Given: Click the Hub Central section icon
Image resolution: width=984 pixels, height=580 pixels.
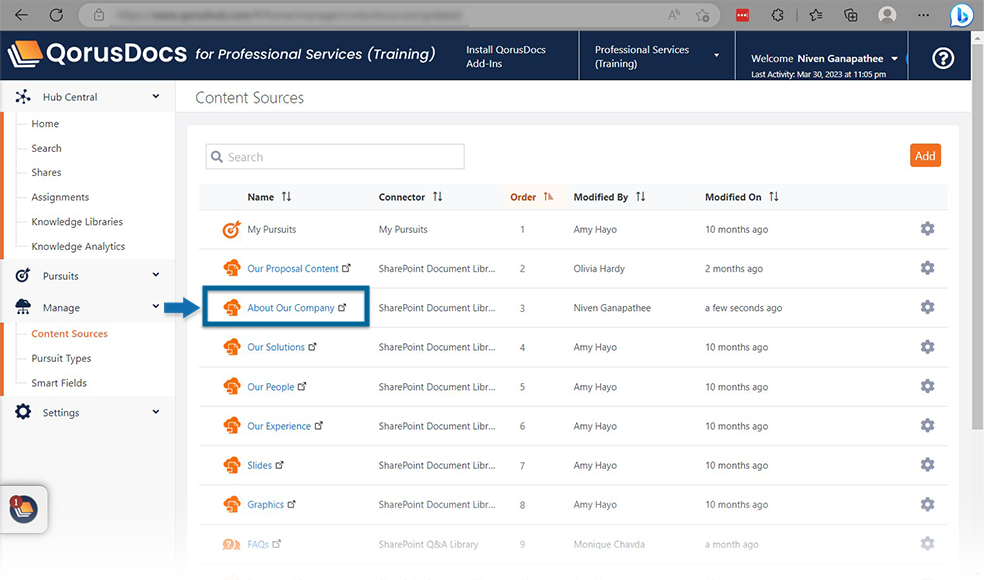Looking at the screenshot, I should [23, 97].
